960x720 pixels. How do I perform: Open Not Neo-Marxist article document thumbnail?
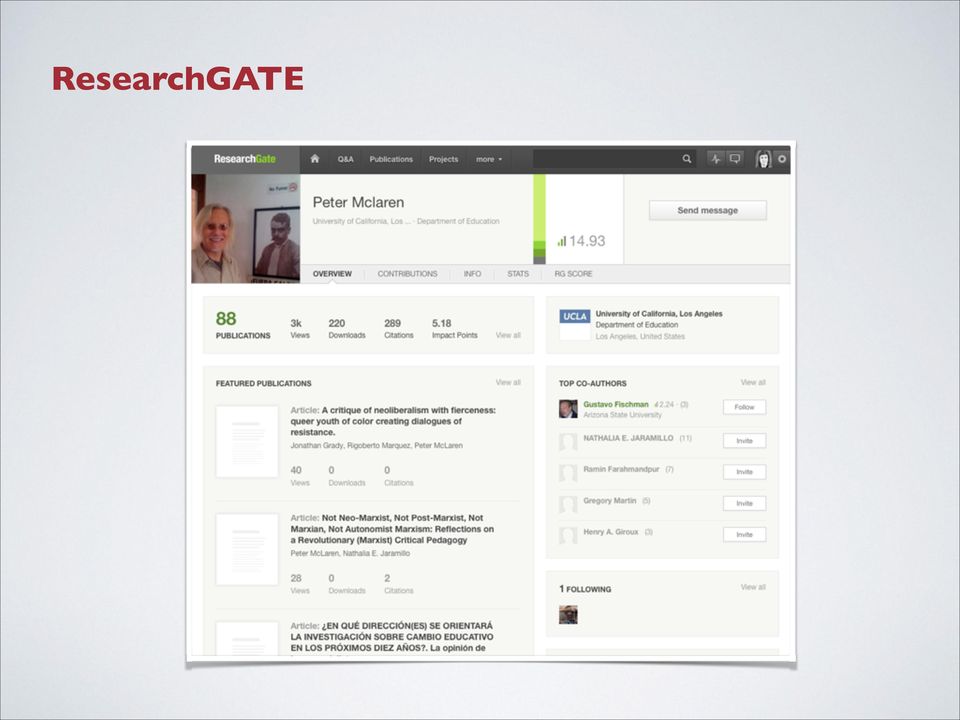tap(247, 549)
